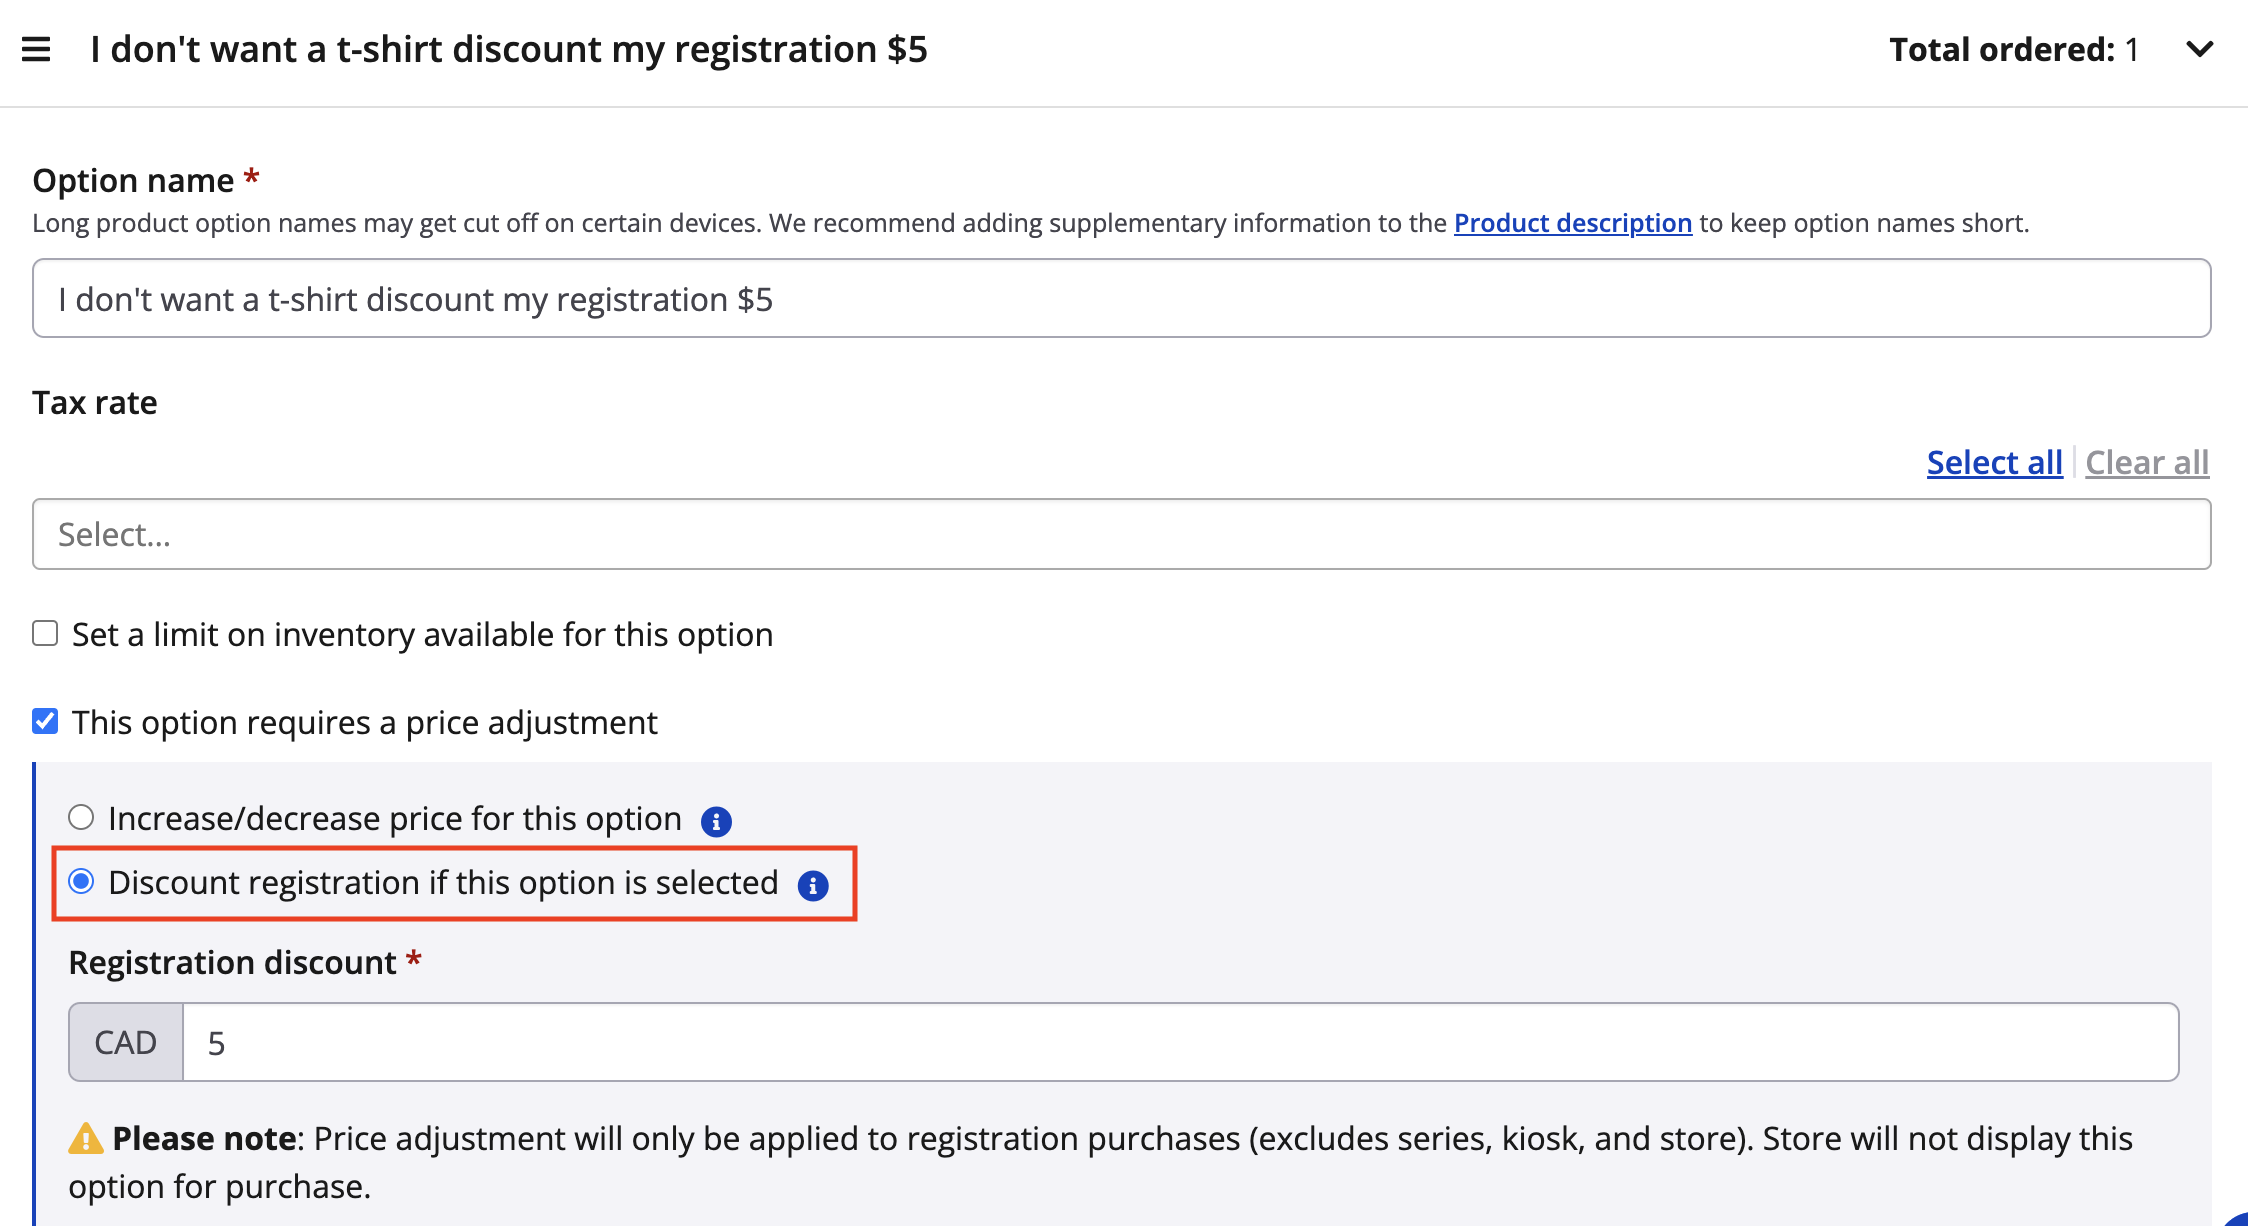Viewport: 2248px width, 1226px height.
Task: Click the Tax rate label
Action: pos(95,403)
